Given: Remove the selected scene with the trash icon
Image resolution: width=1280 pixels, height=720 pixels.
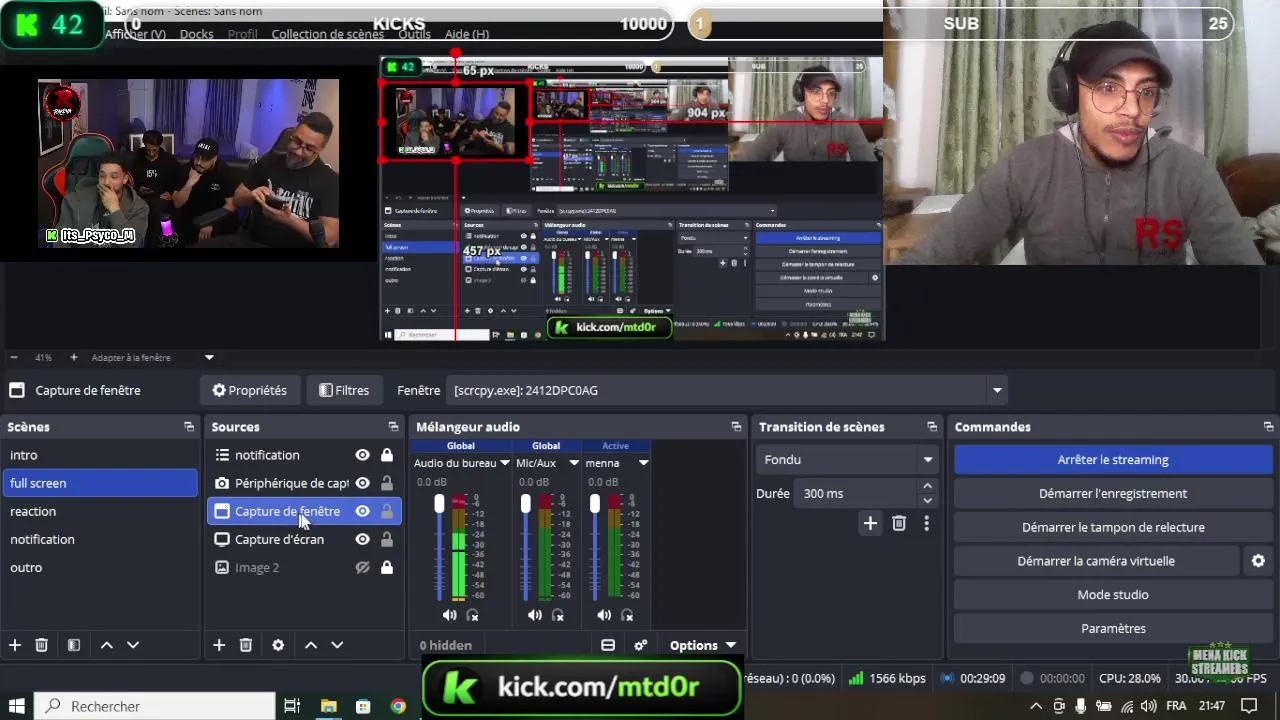Looking at the screenshot, I should 41,645.
